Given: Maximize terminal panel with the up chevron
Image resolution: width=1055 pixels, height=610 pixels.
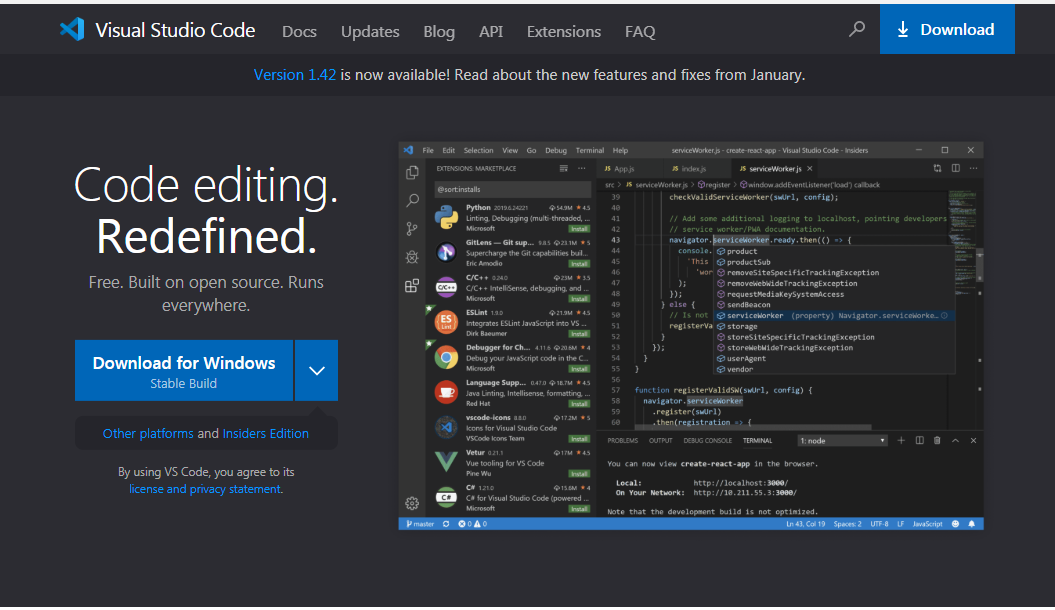Looking at the screenshot, I should point(955,441).
